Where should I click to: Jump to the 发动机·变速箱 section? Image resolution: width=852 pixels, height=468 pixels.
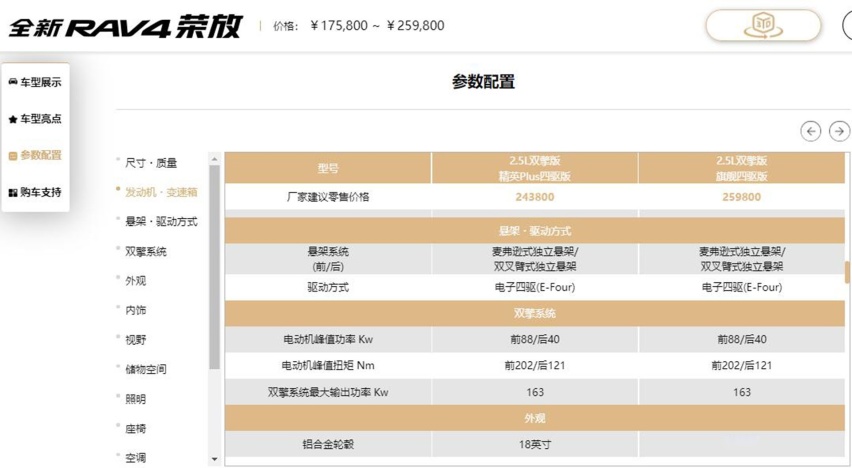(x=161, y=192)
